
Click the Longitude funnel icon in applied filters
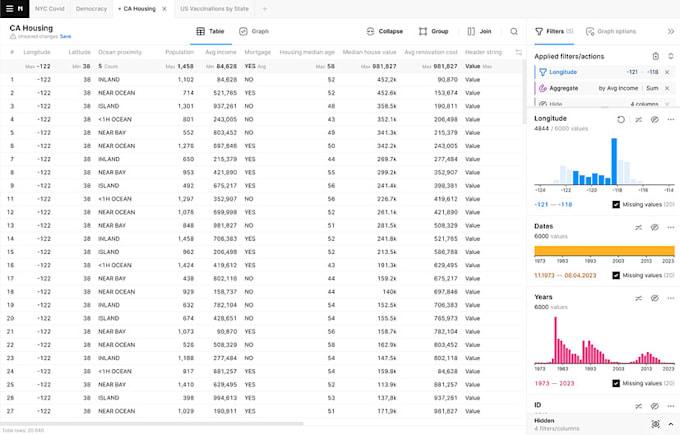click(543, 72)
